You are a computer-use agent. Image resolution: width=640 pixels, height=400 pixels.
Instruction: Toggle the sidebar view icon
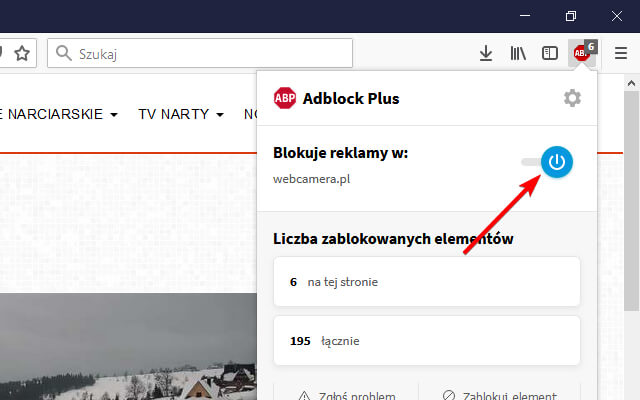(550, 53)
